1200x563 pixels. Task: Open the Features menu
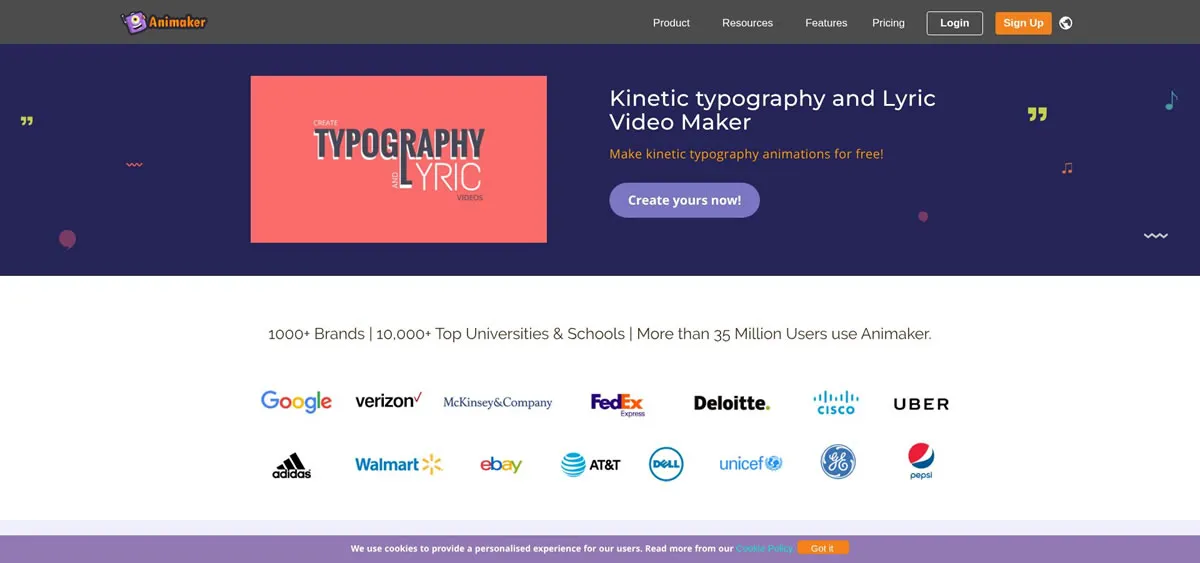826,23
